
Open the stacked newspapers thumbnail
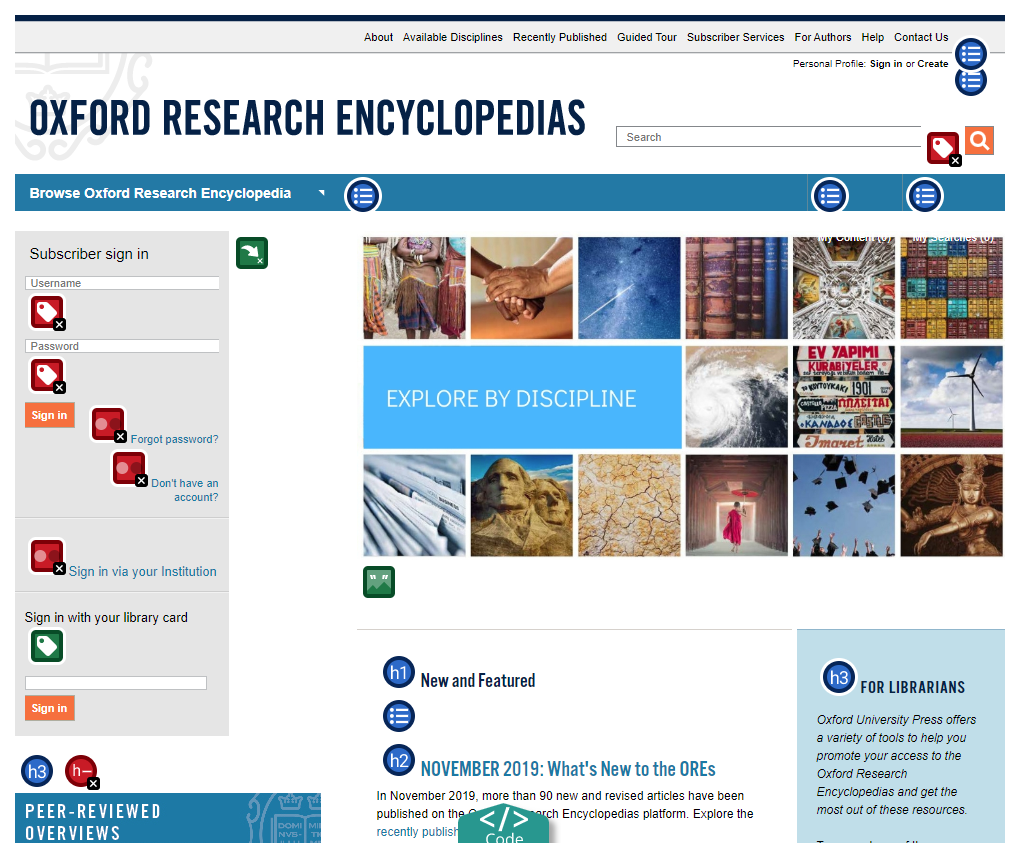(x=414, y=506)
